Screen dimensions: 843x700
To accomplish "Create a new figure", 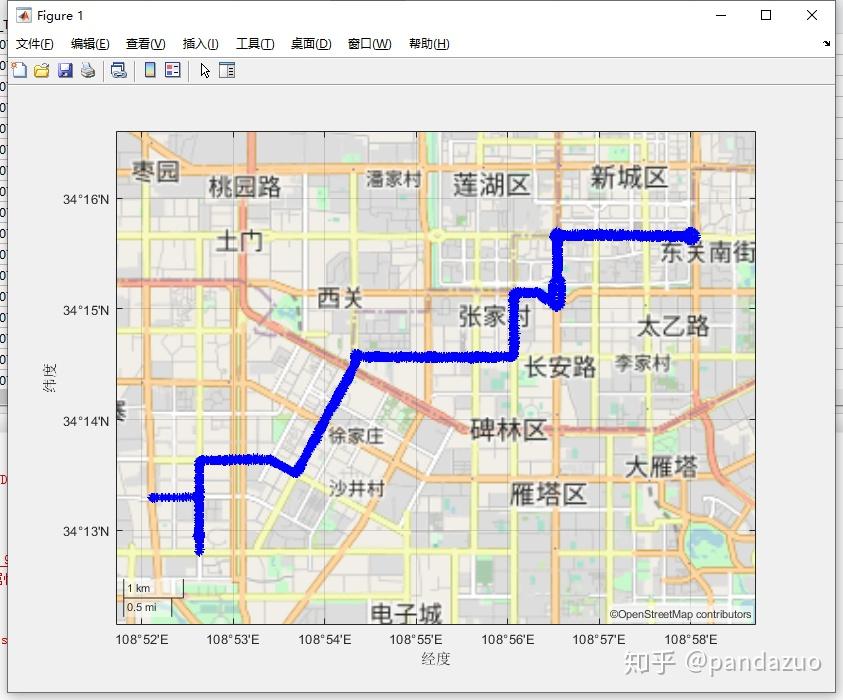I will (x=18, y=70).
